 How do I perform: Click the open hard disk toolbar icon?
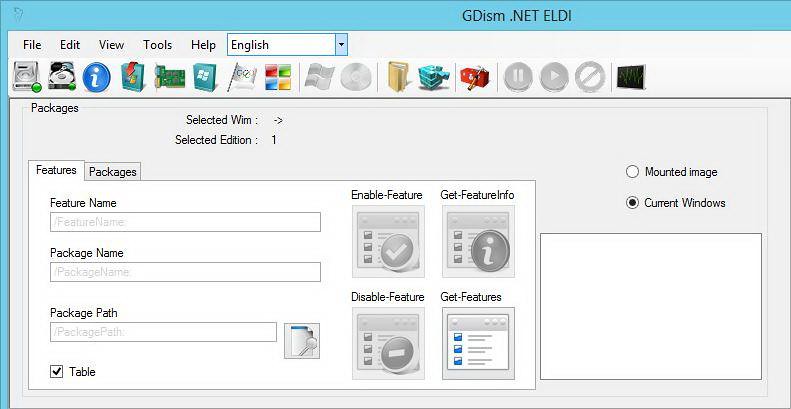[x=62, y=78]
